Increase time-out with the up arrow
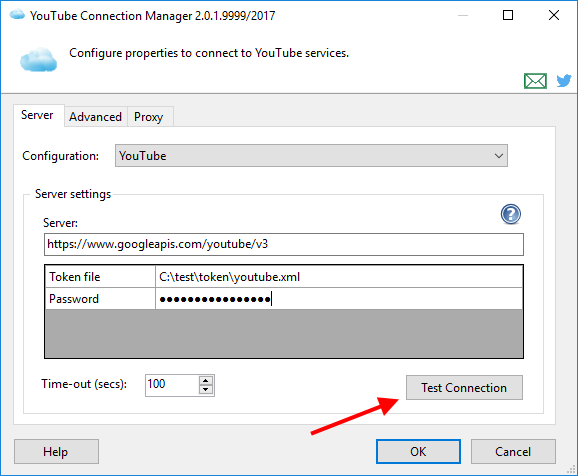 (206, 381)
